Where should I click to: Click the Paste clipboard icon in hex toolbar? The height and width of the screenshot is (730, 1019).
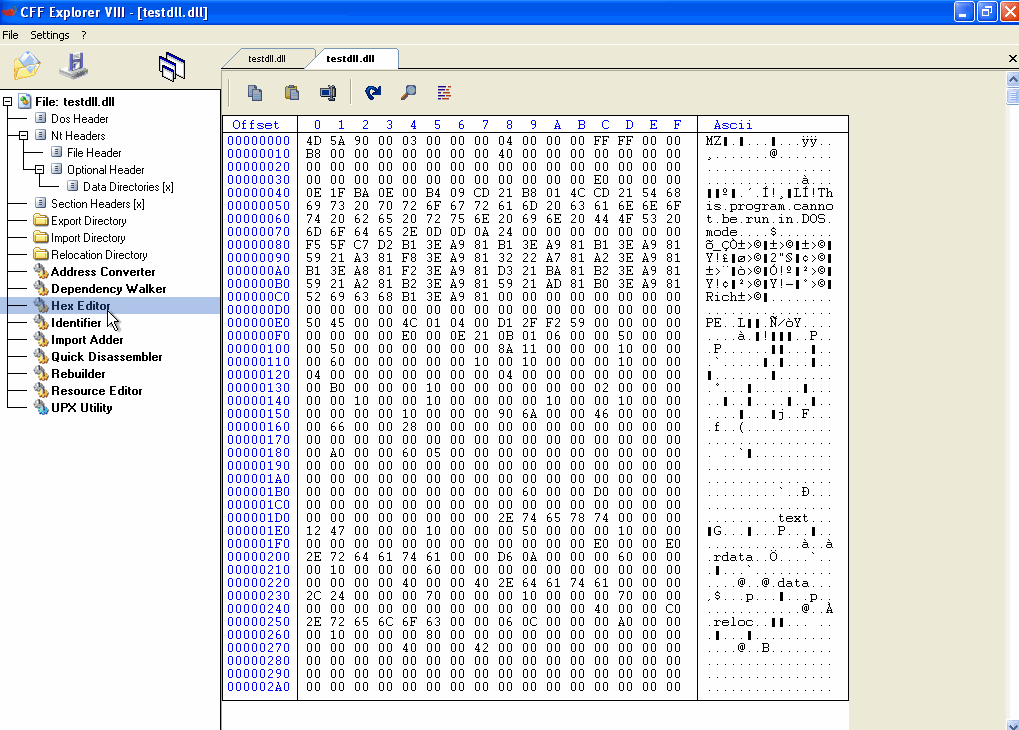(x=291, y=93)
